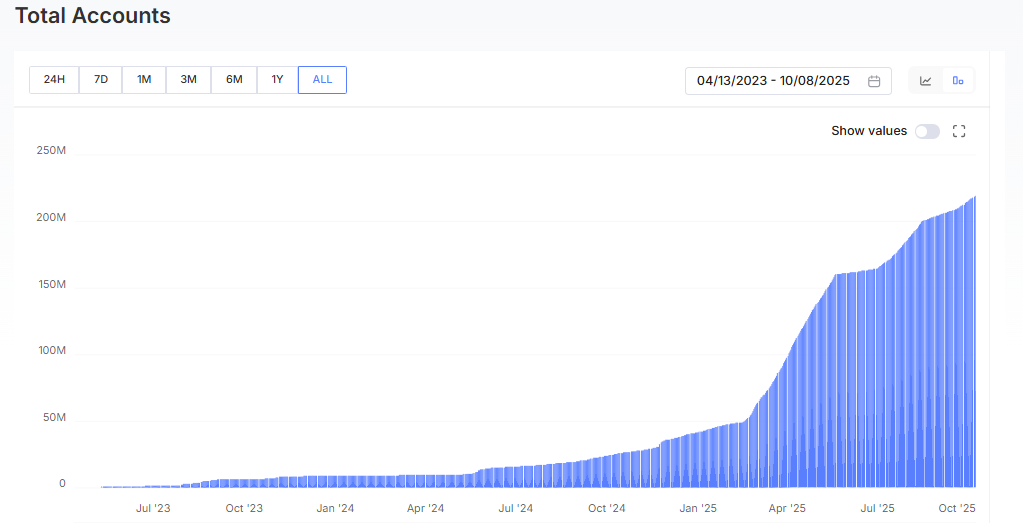Click the Jan '25 x-axis label
1023x523 pixels.
[x=697, y=508]
